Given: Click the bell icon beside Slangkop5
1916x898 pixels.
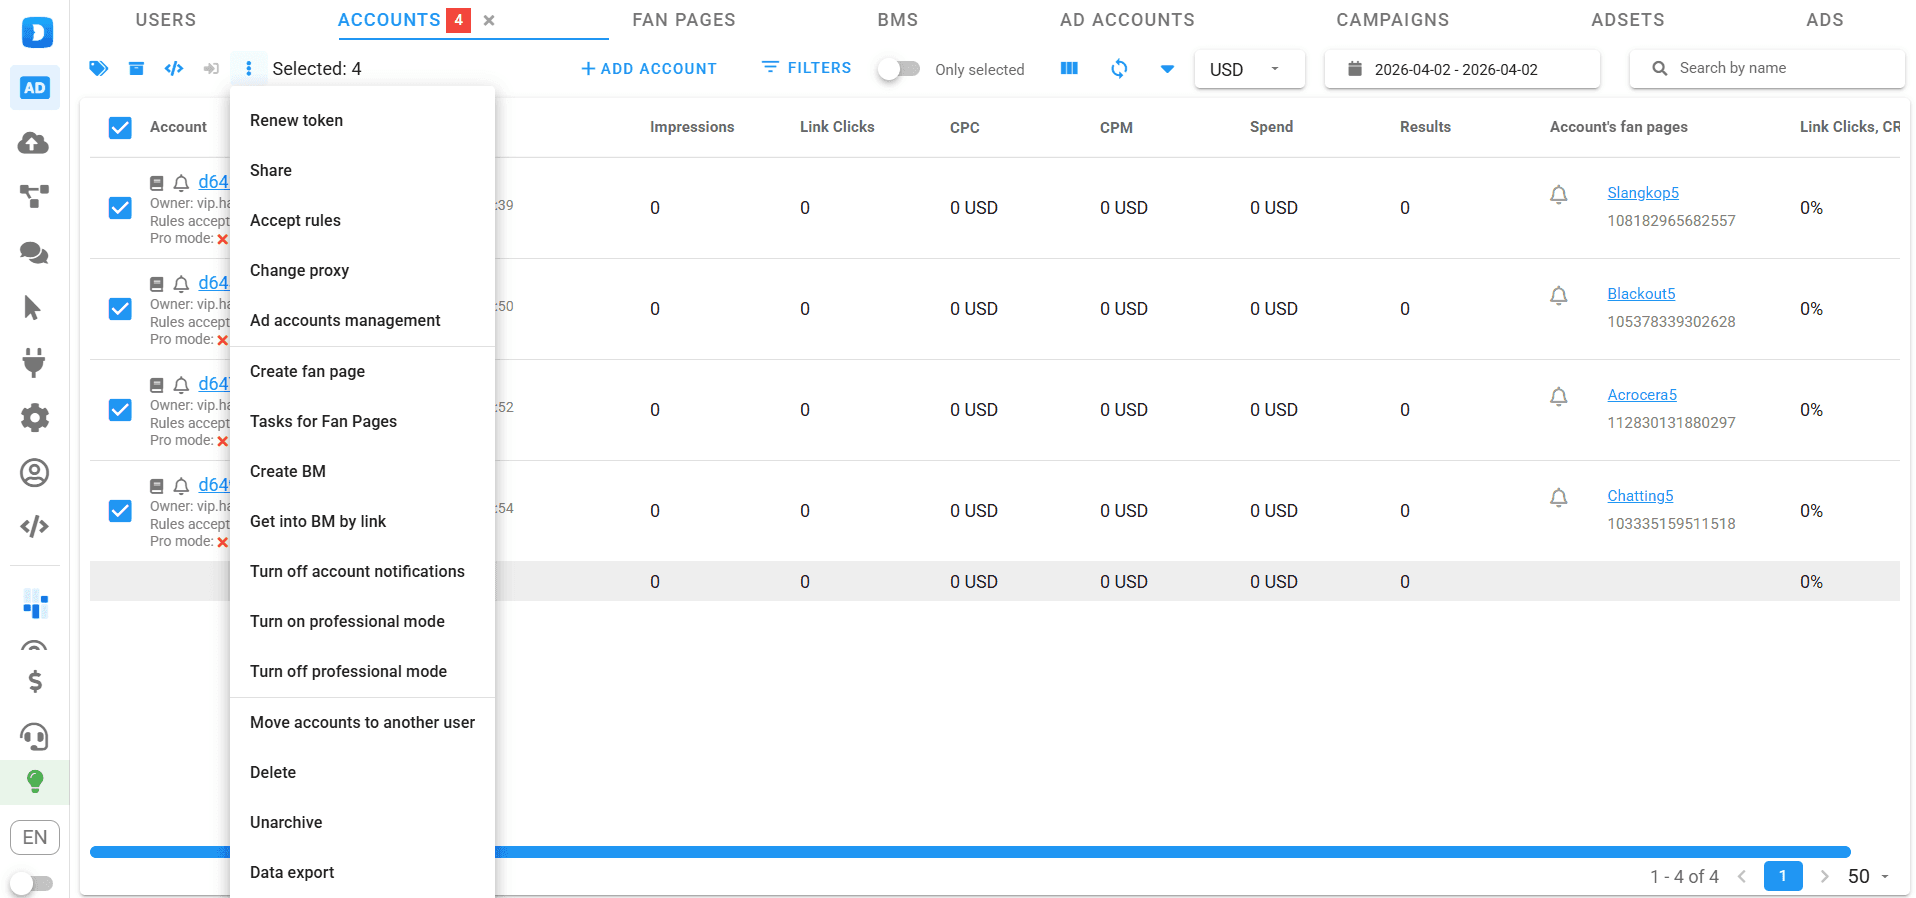Looking at the screenshot, I should pyautogui.click(x=1558, y=194).
